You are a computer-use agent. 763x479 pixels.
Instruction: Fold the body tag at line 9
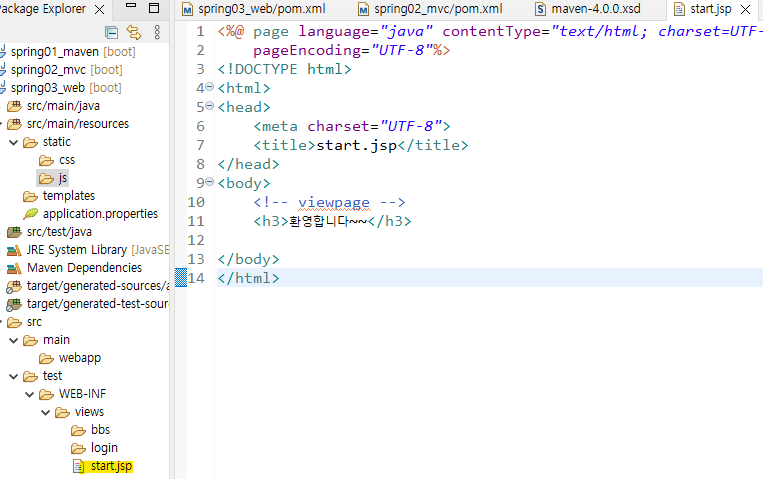coord(209,182)
